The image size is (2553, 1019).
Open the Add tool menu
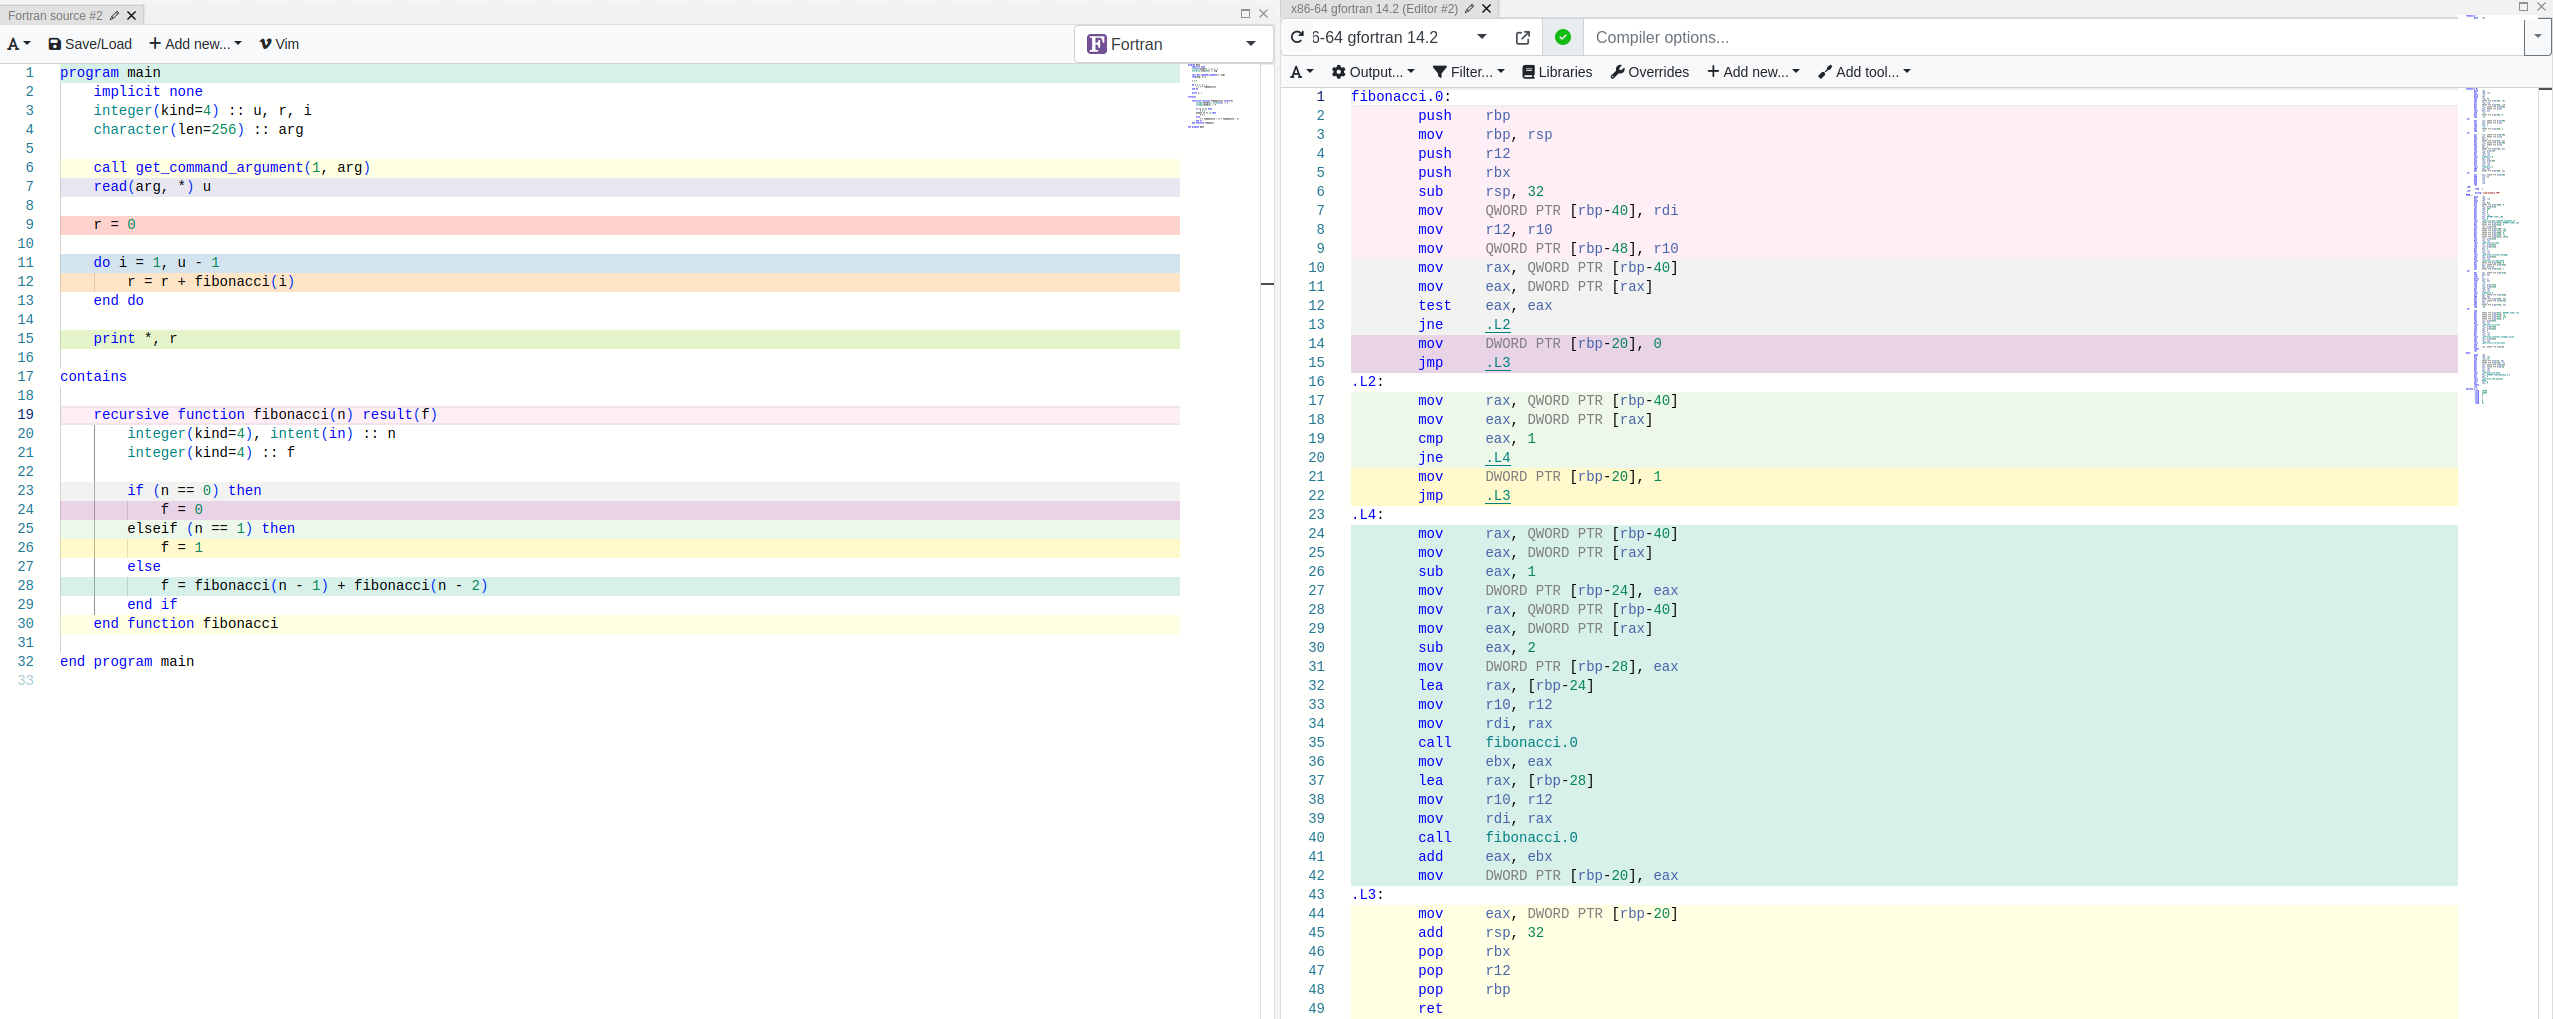tap(1863, 72)
